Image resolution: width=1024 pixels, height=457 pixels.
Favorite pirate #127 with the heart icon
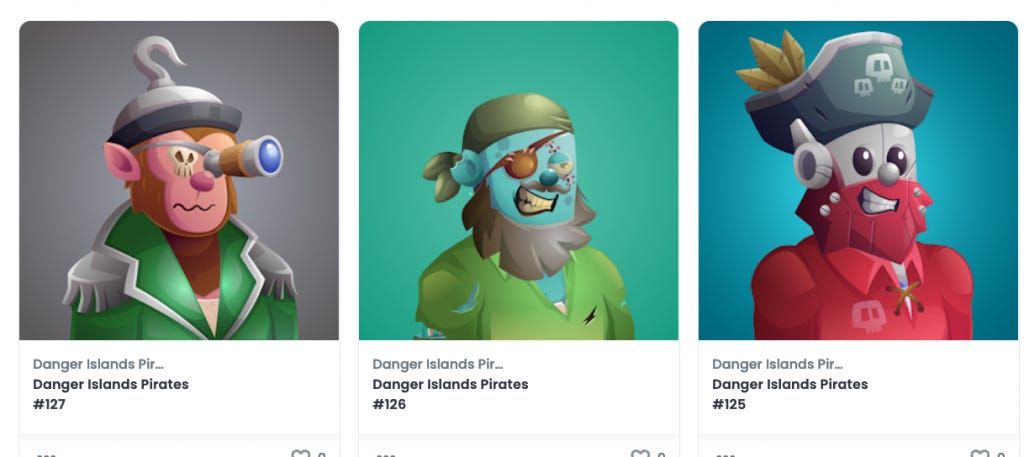tap(300, 454)
